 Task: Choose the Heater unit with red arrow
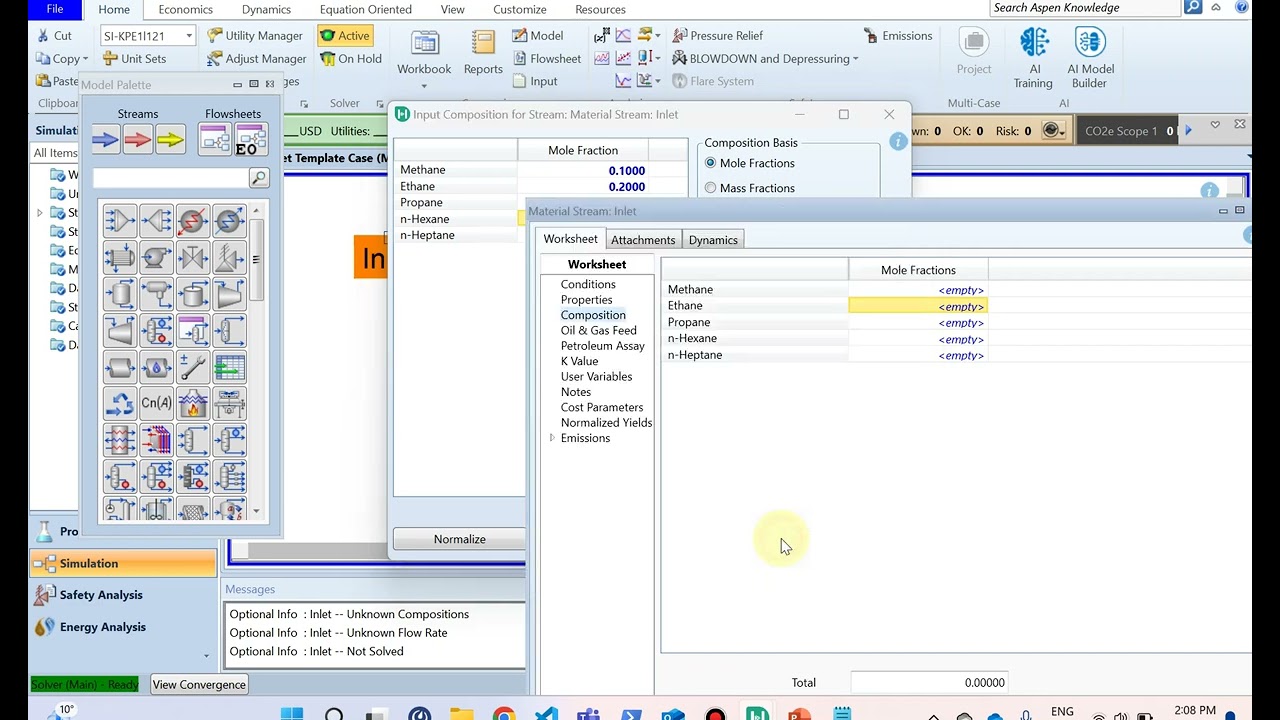pyautogui.click(x=192, y=221)
